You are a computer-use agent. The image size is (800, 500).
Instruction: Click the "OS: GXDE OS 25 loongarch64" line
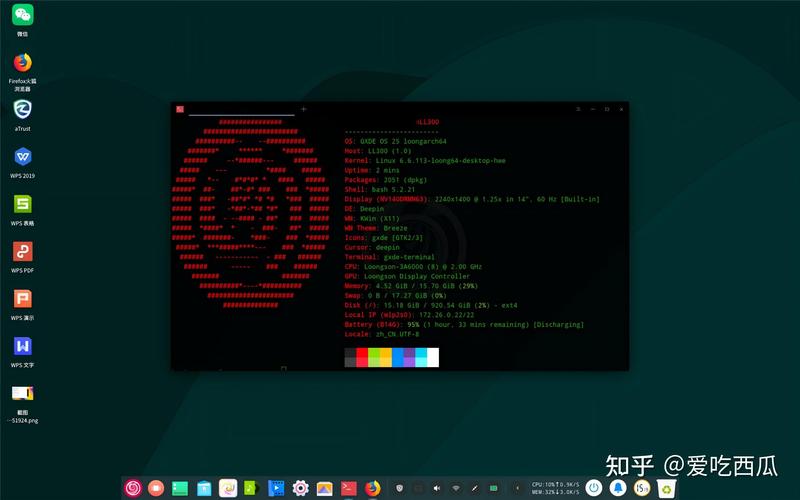coord(395,141)
